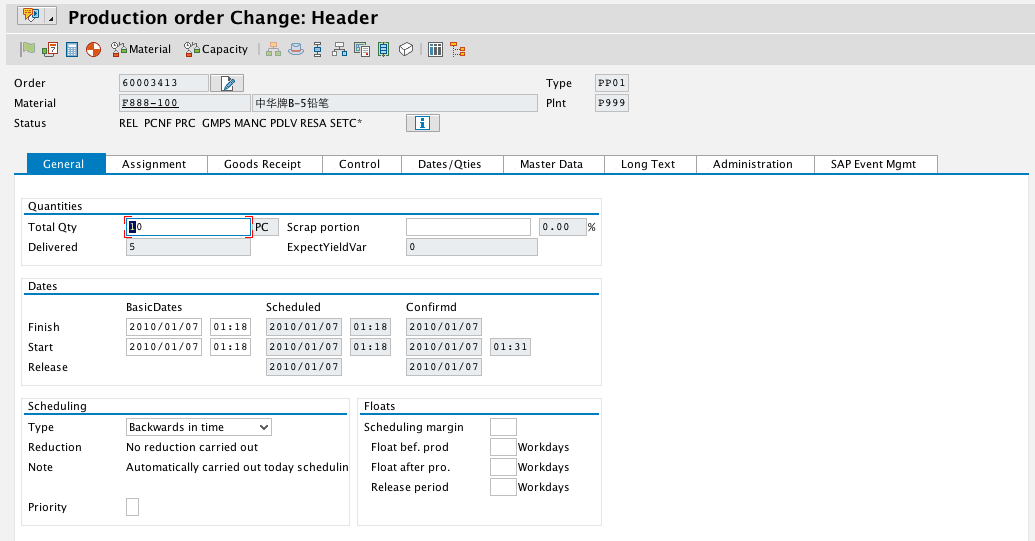This screenshot has width=1035, height=541.
Task: Open the Dates/Qties tab
Action: pyautogui.click(x=450, y=164)
